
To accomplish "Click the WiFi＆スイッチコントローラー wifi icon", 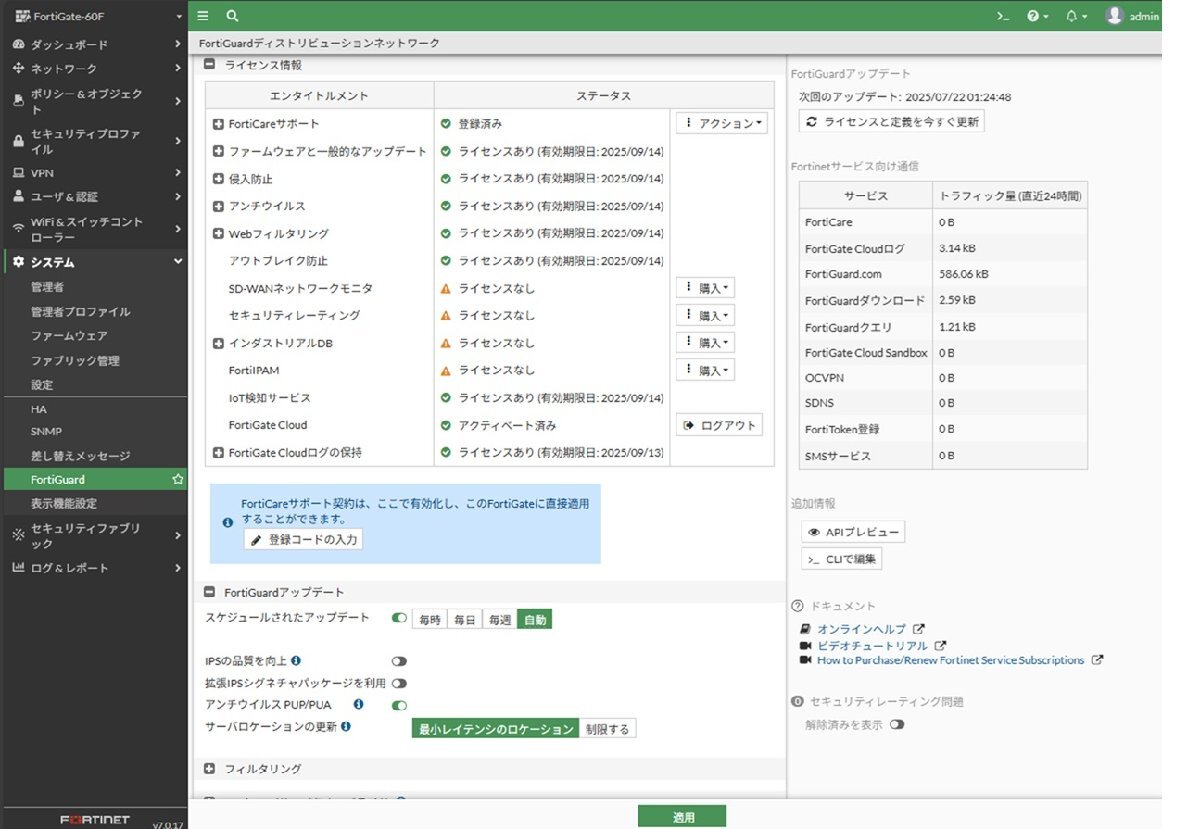I will coord(18,229).
